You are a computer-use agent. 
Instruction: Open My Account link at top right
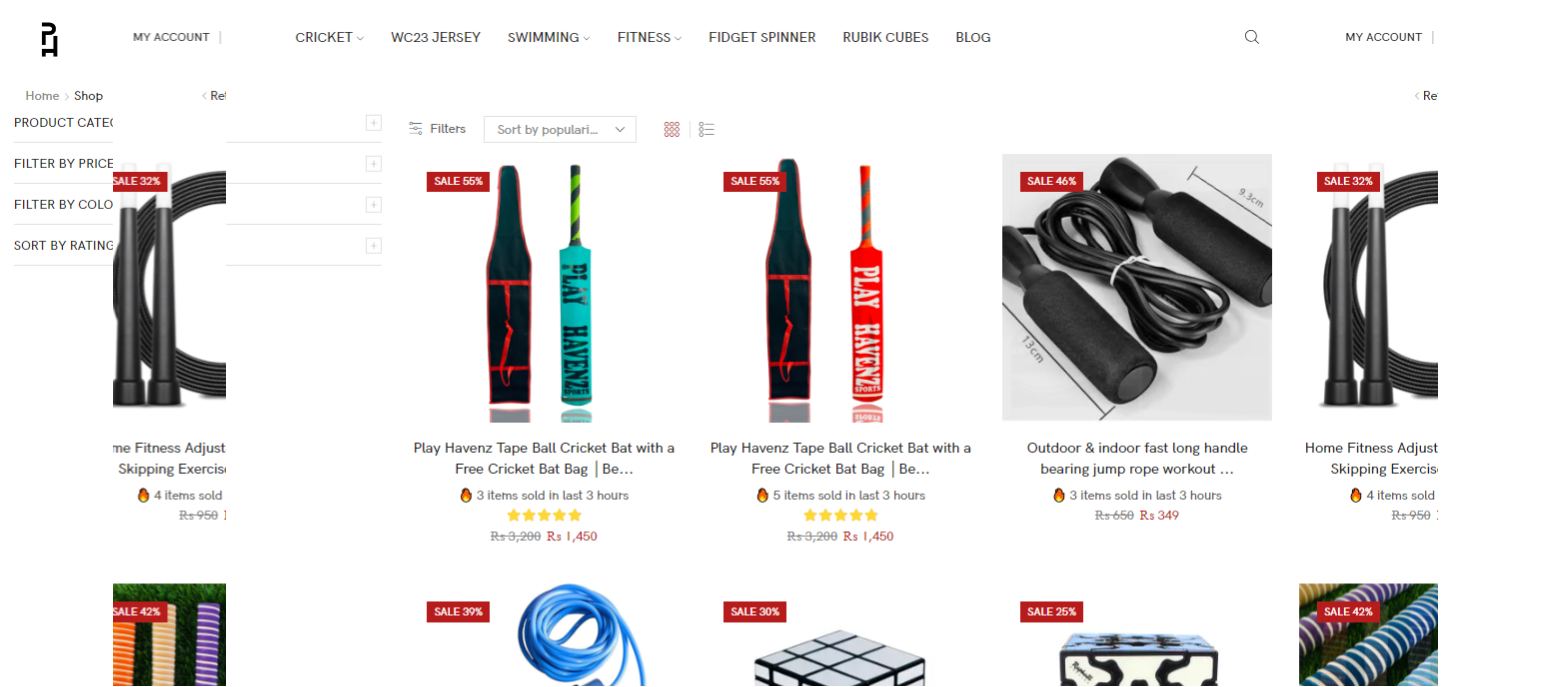(1383, 37)
